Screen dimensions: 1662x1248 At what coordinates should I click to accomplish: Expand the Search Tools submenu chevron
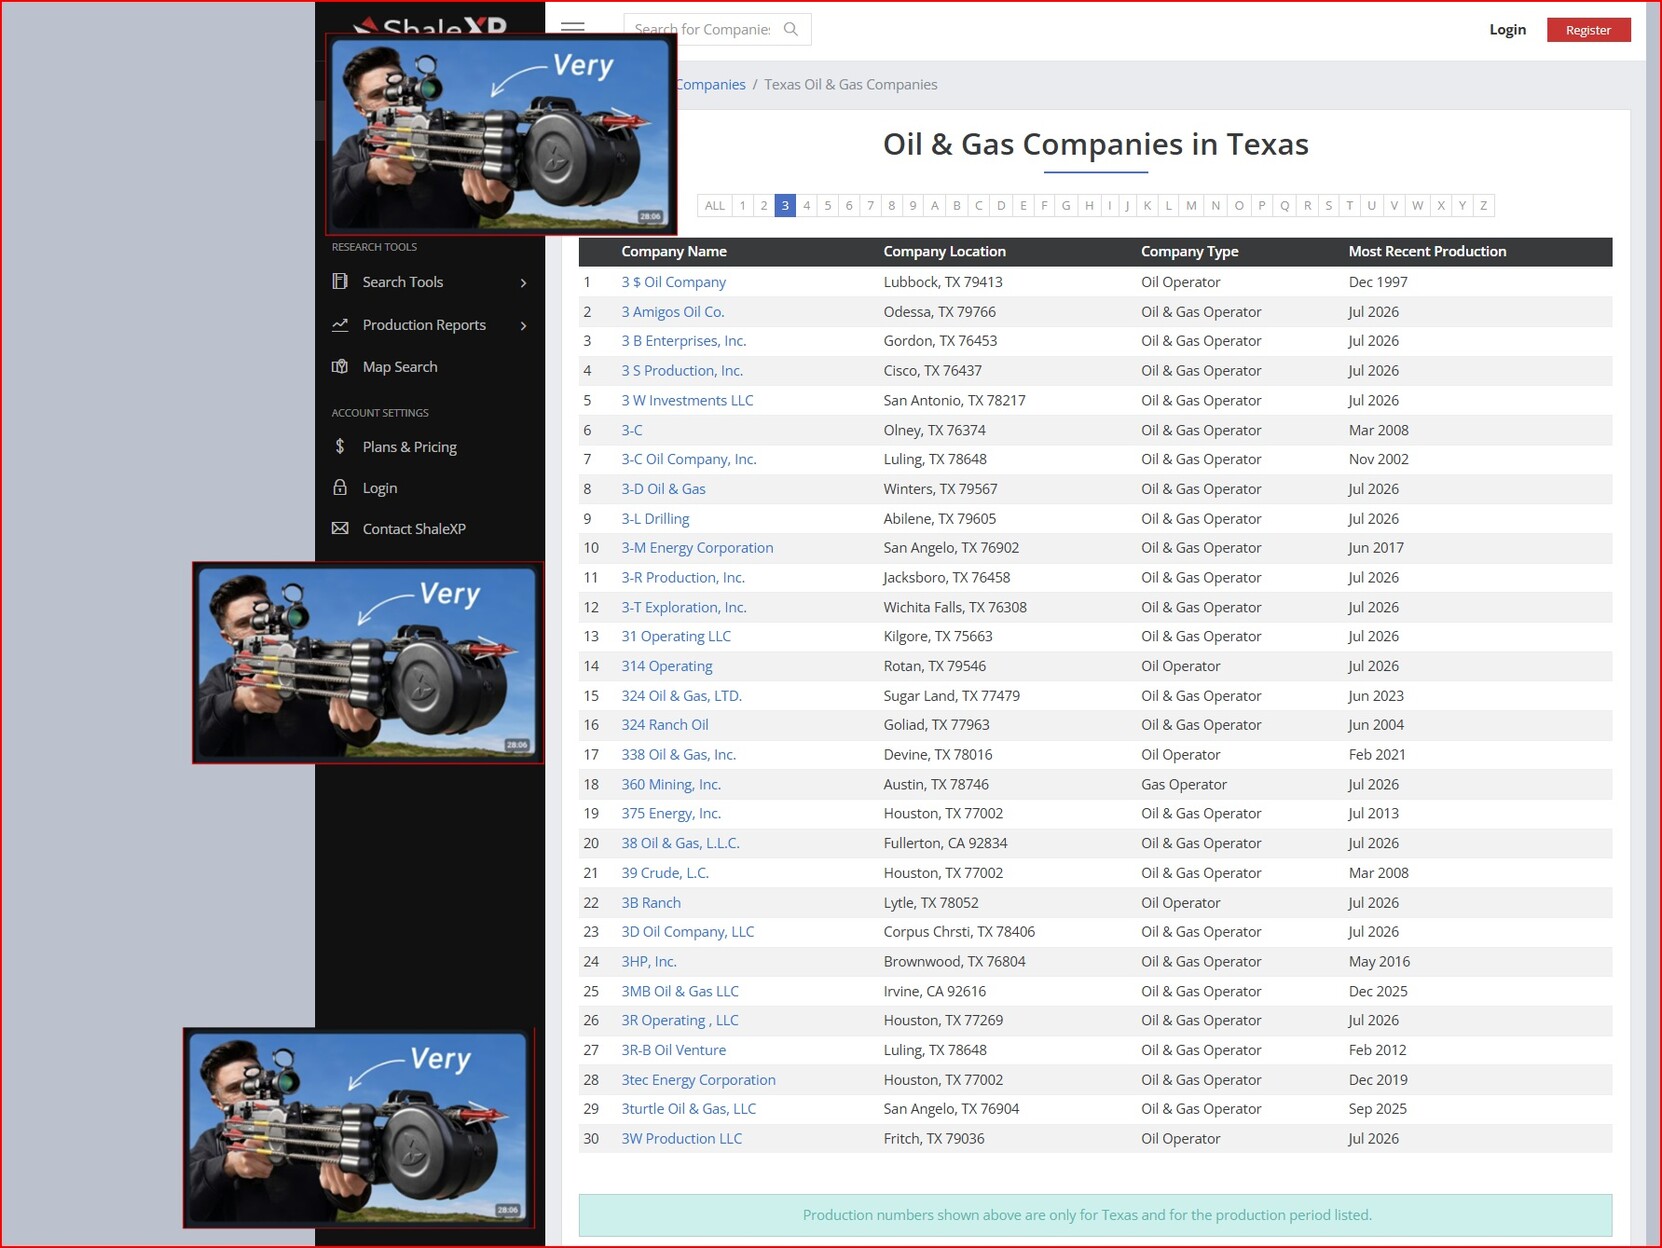pos(523,283)
